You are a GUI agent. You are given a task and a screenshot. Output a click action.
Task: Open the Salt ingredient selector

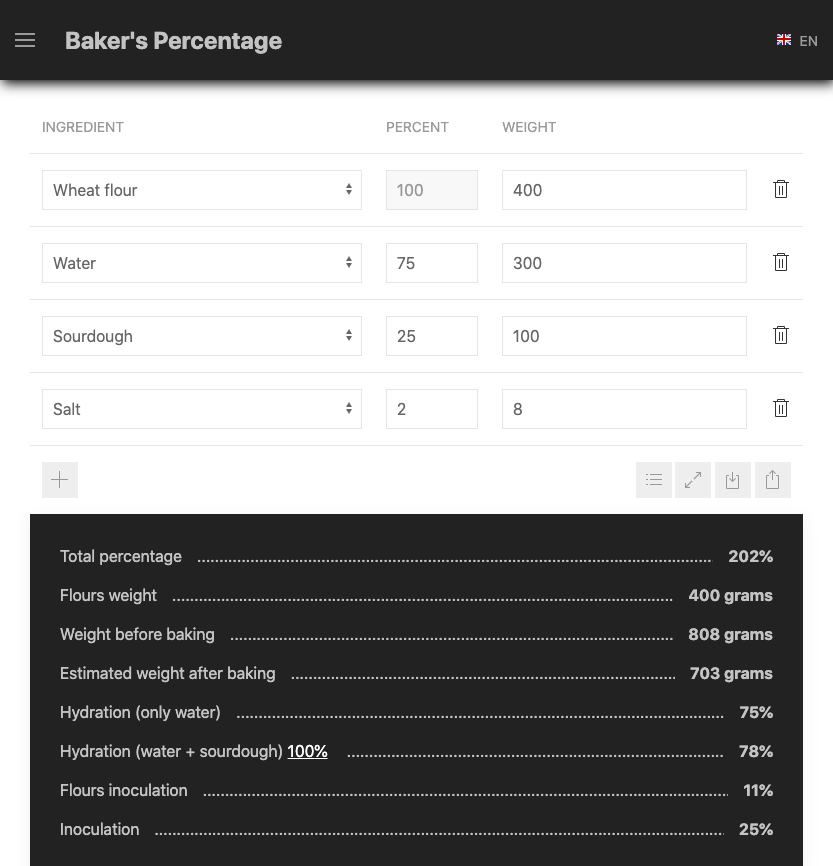pos(202,409)
